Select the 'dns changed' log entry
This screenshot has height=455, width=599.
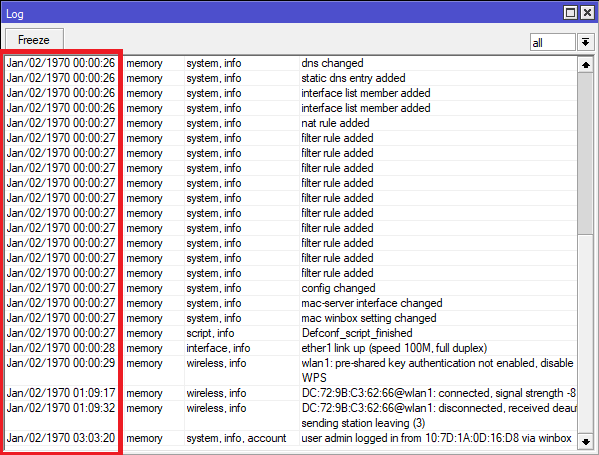click(290, 63)
